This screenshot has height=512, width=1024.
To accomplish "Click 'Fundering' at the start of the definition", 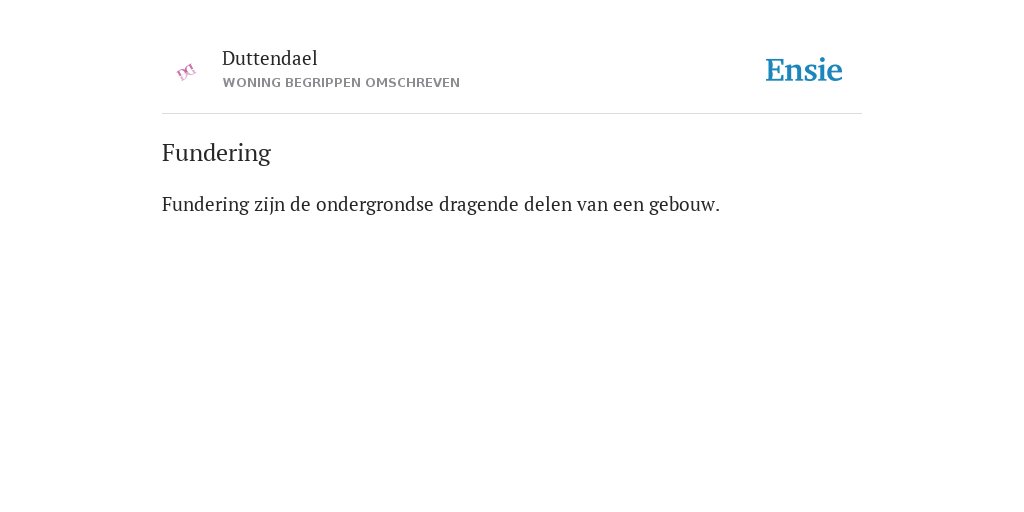I will pos(206,204).
